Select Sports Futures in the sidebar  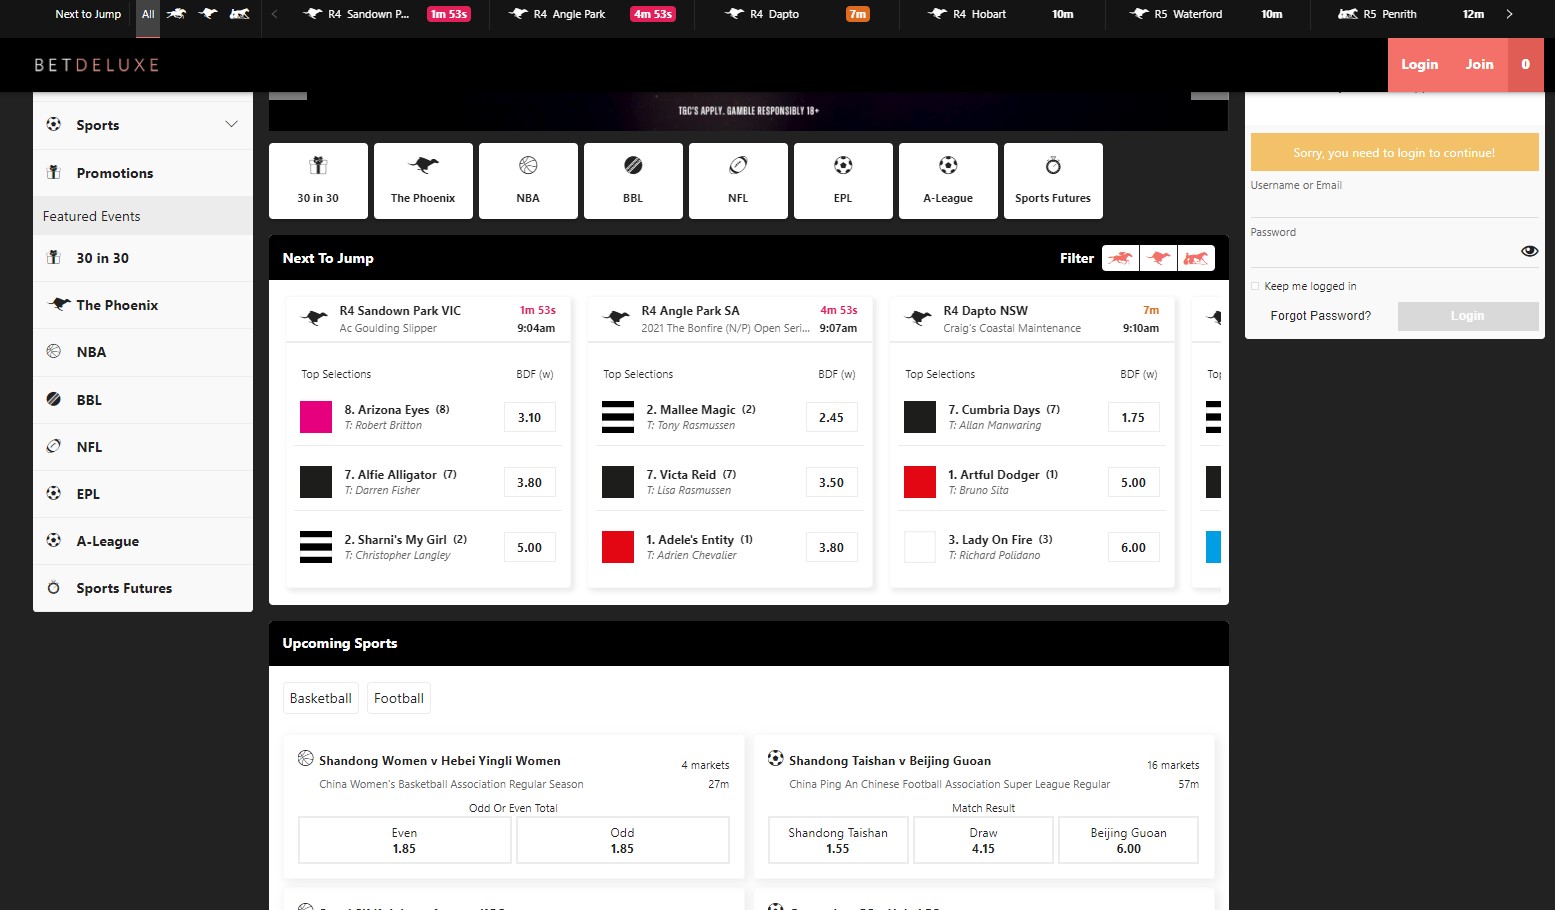(x=143, y=588)
